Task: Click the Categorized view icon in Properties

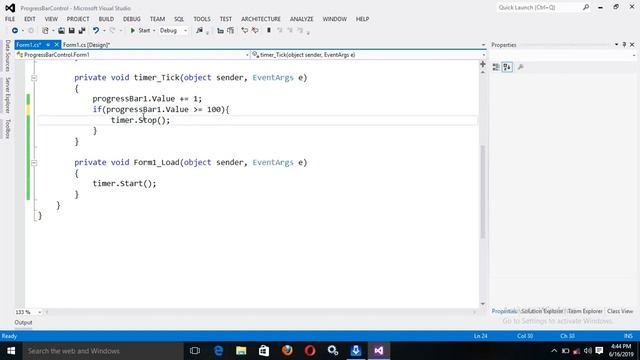Action: [x=496, y=67]
